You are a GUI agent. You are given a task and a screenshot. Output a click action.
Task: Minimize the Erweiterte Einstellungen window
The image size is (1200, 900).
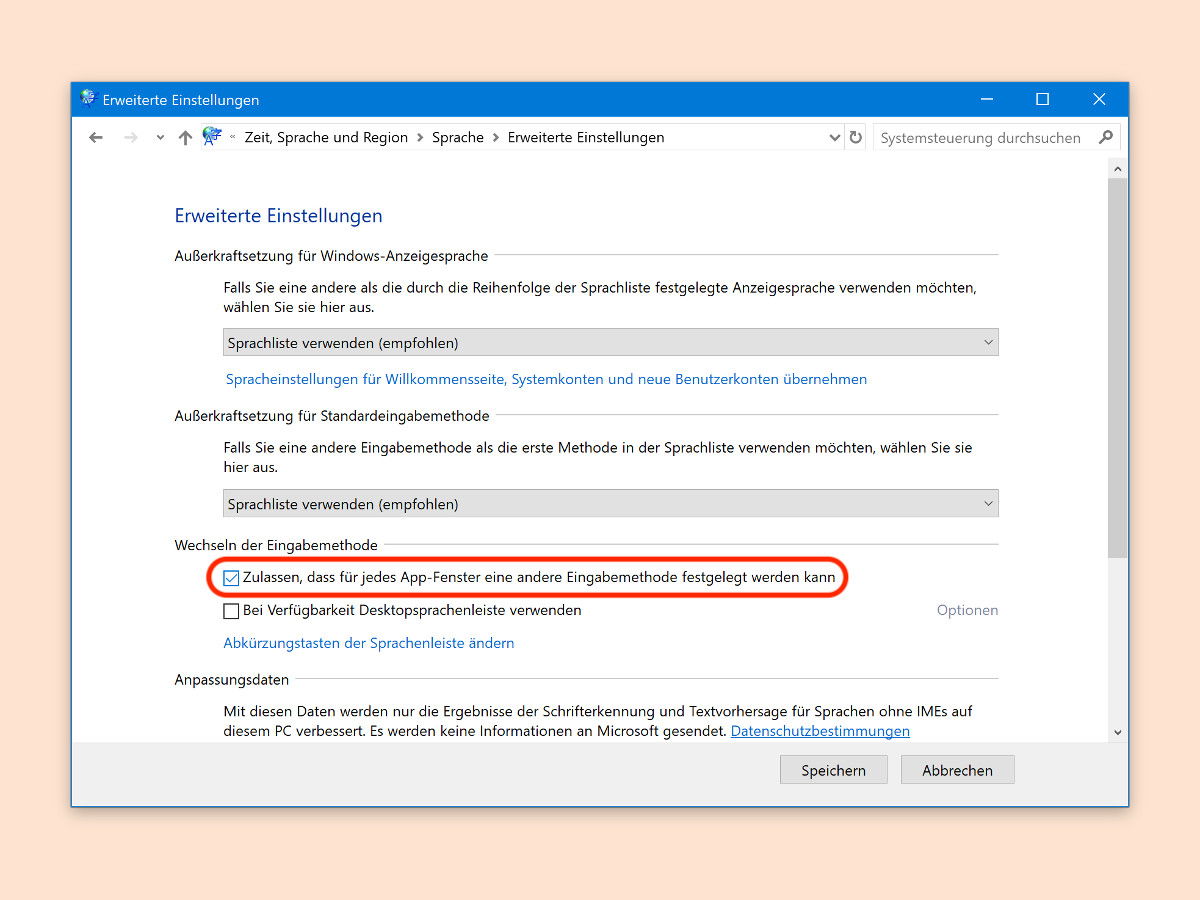pos(987,99)
